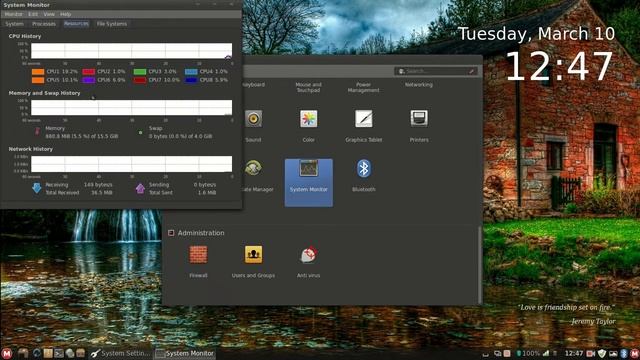This screenshot has width=640, height=360.
Task: Open the Monitor menu
Action: [13, 14]
